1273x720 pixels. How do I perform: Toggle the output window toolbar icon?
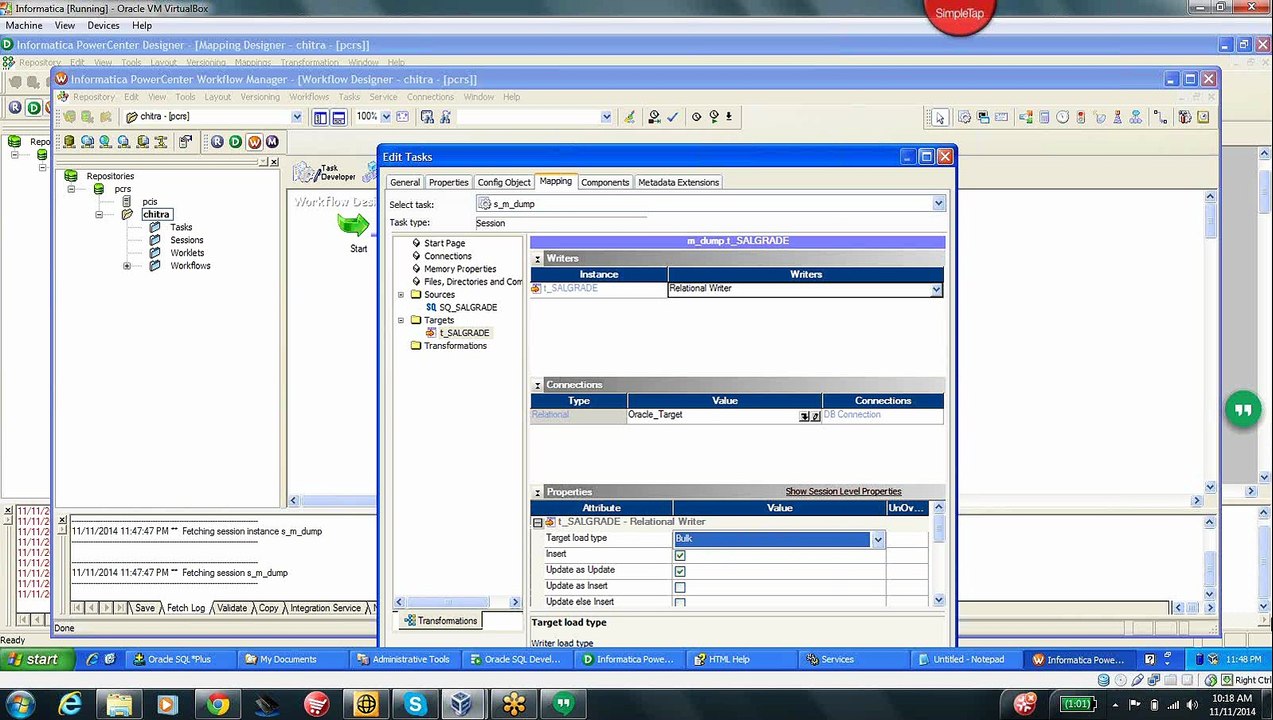coord(338,117)
